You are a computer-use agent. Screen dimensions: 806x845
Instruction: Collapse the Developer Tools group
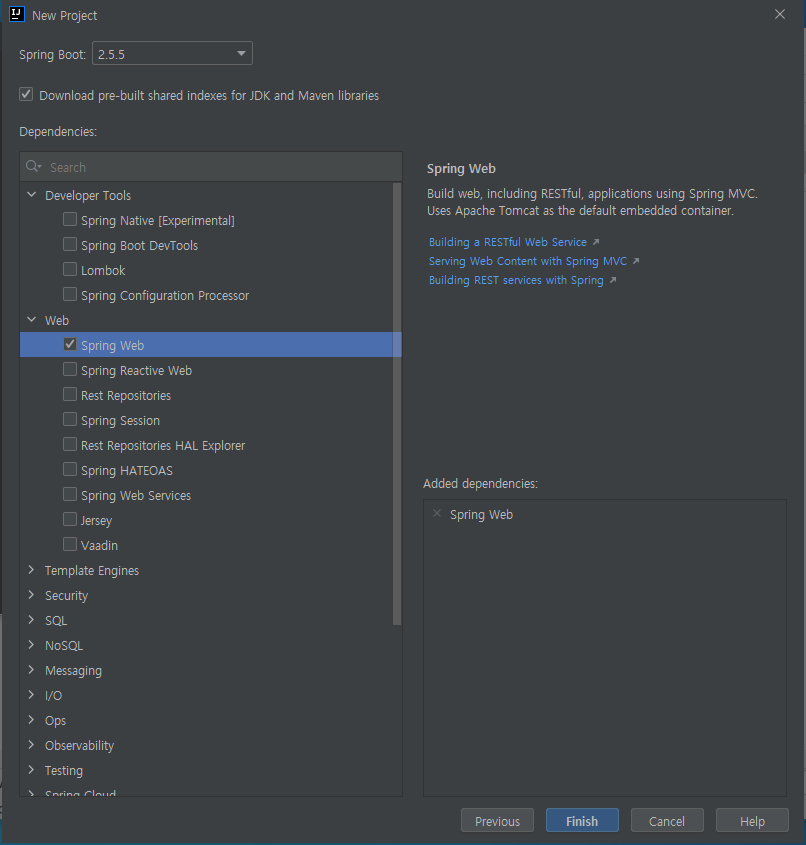click(32, 195)
